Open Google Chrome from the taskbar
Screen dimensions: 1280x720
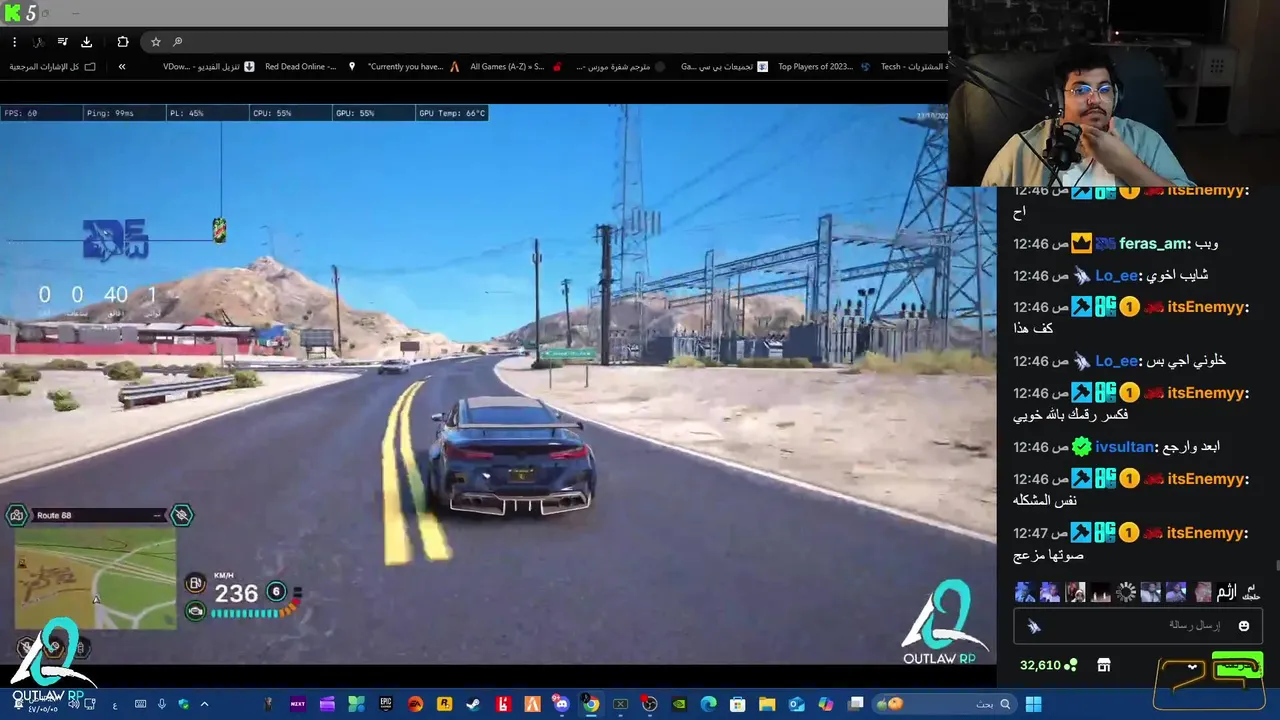click(591, 704)
